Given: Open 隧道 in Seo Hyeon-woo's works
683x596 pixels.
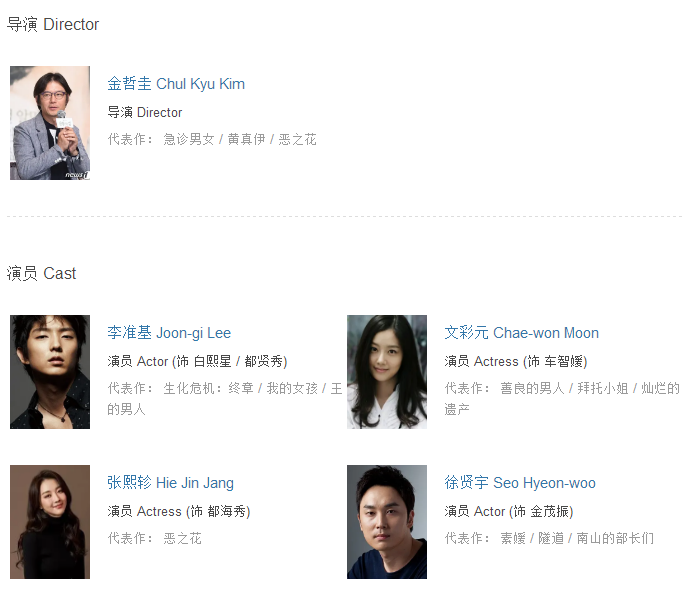Looking at the screenshot, I should pyautogui.click(x=551, y=538).
